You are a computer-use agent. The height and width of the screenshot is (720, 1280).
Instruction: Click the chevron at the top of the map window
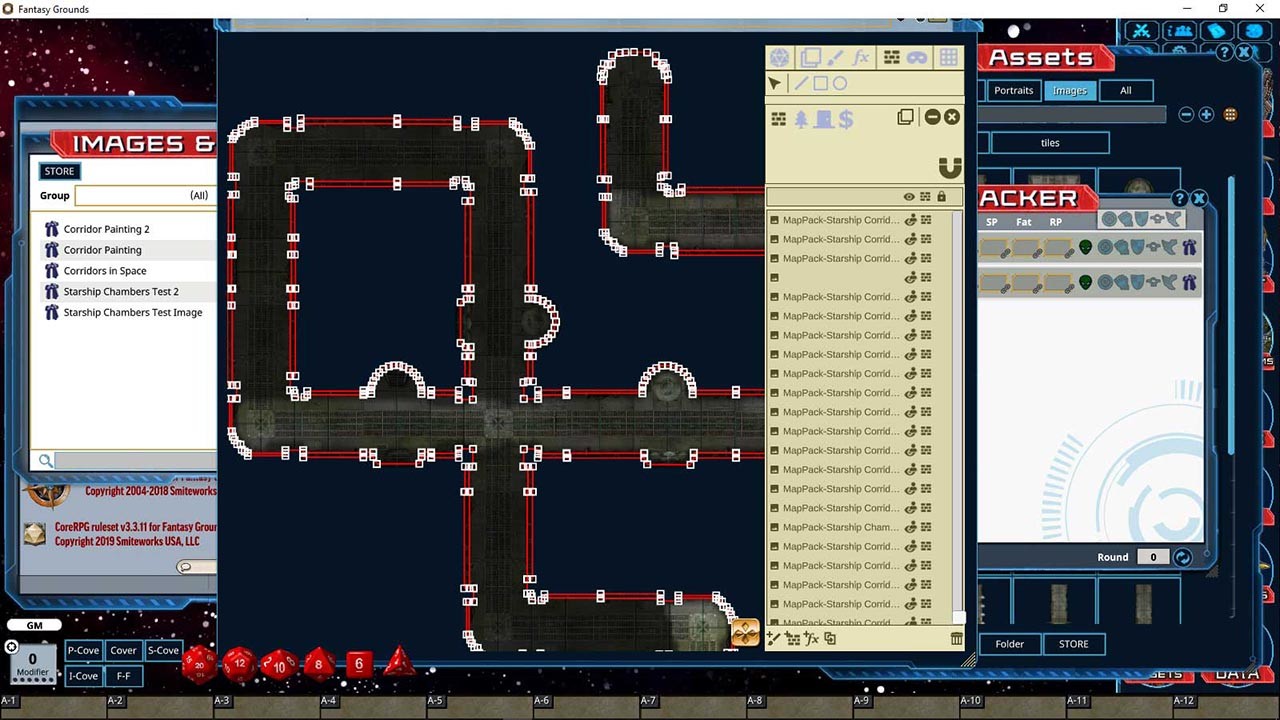[901, 19]
